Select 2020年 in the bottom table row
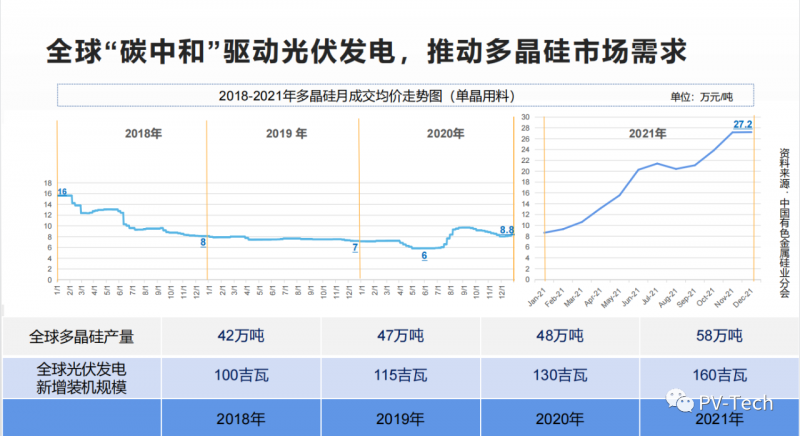This screenshot has height=436, width=800. coord(557,417)
